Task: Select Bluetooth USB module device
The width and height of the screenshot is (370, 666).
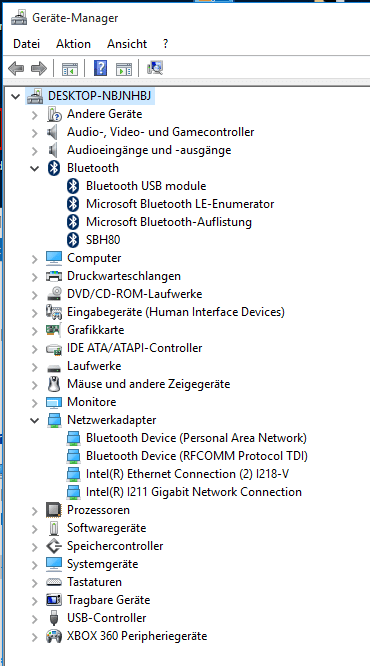Action: [146, 186]
